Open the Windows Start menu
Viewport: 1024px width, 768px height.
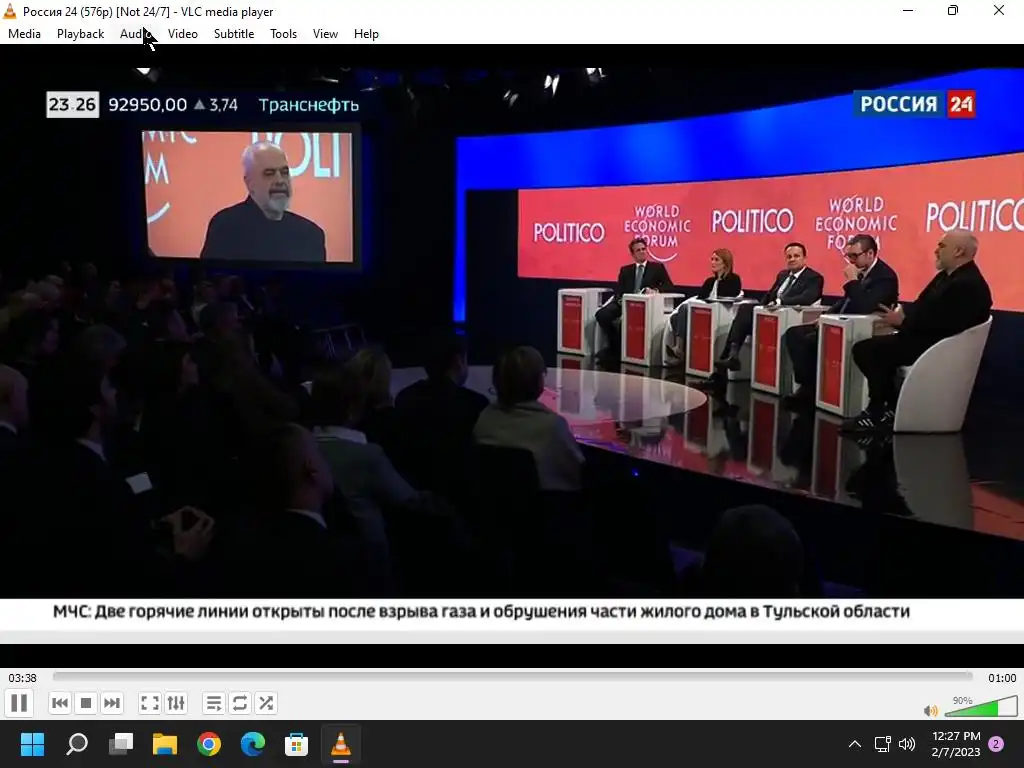click(32, 744)
